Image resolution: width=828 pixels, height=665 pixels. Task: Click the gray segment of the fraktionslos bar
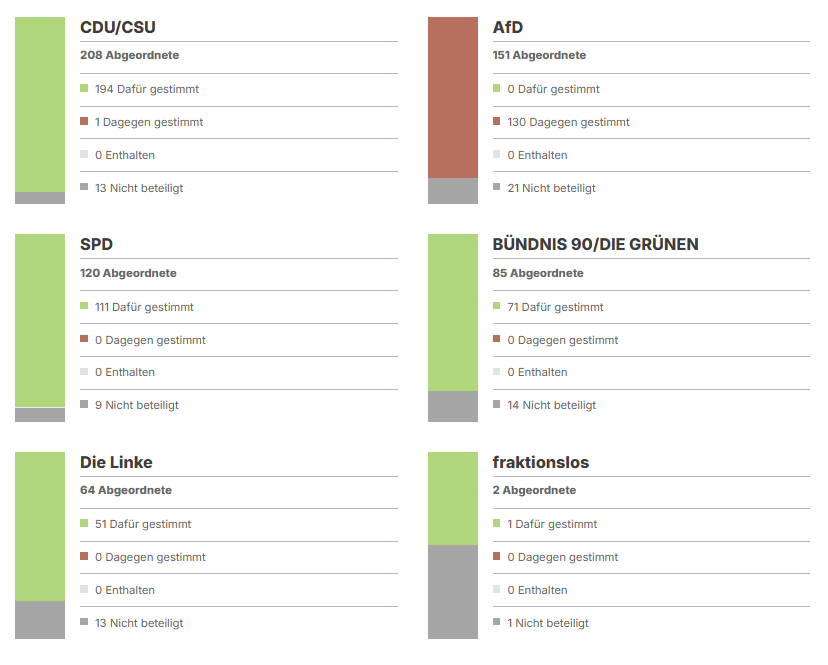point(452,591)
